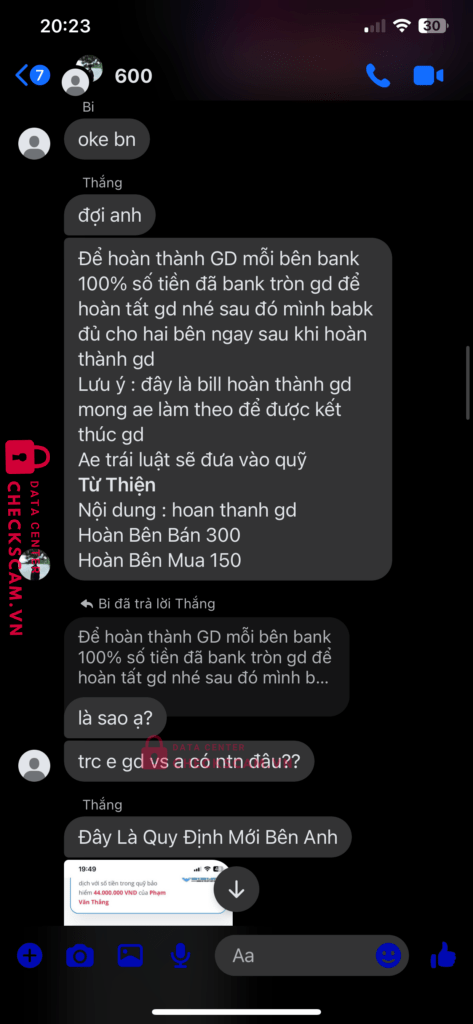473x1024 pixels.
Task: Open the photo gallery picker
Action: (x=130, y=956)
